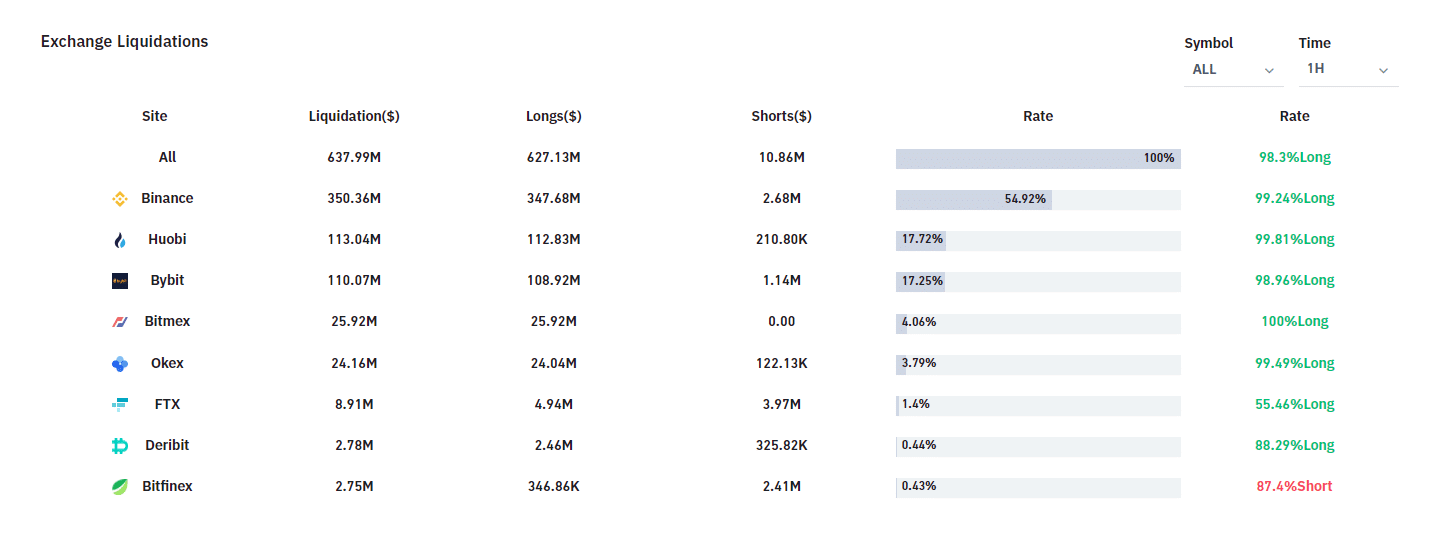Click the Shorts($) column header
This screenshot has width=1455, height=540.
[781, 116]
